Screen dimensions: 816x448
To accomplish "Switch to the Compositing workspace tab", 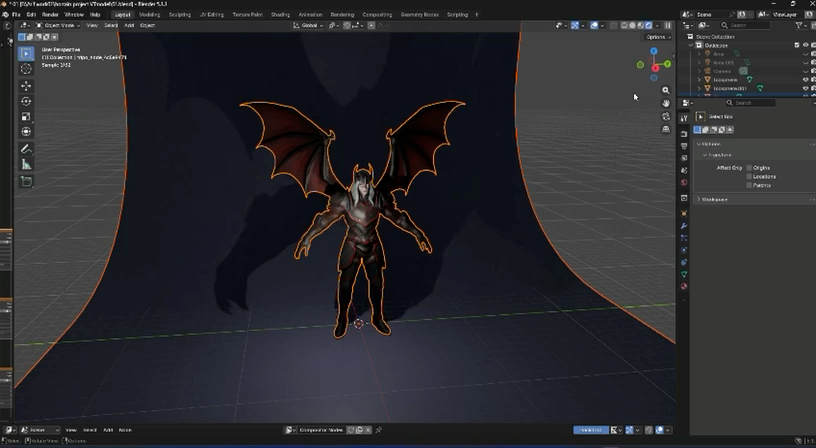I will click(377, 15).
